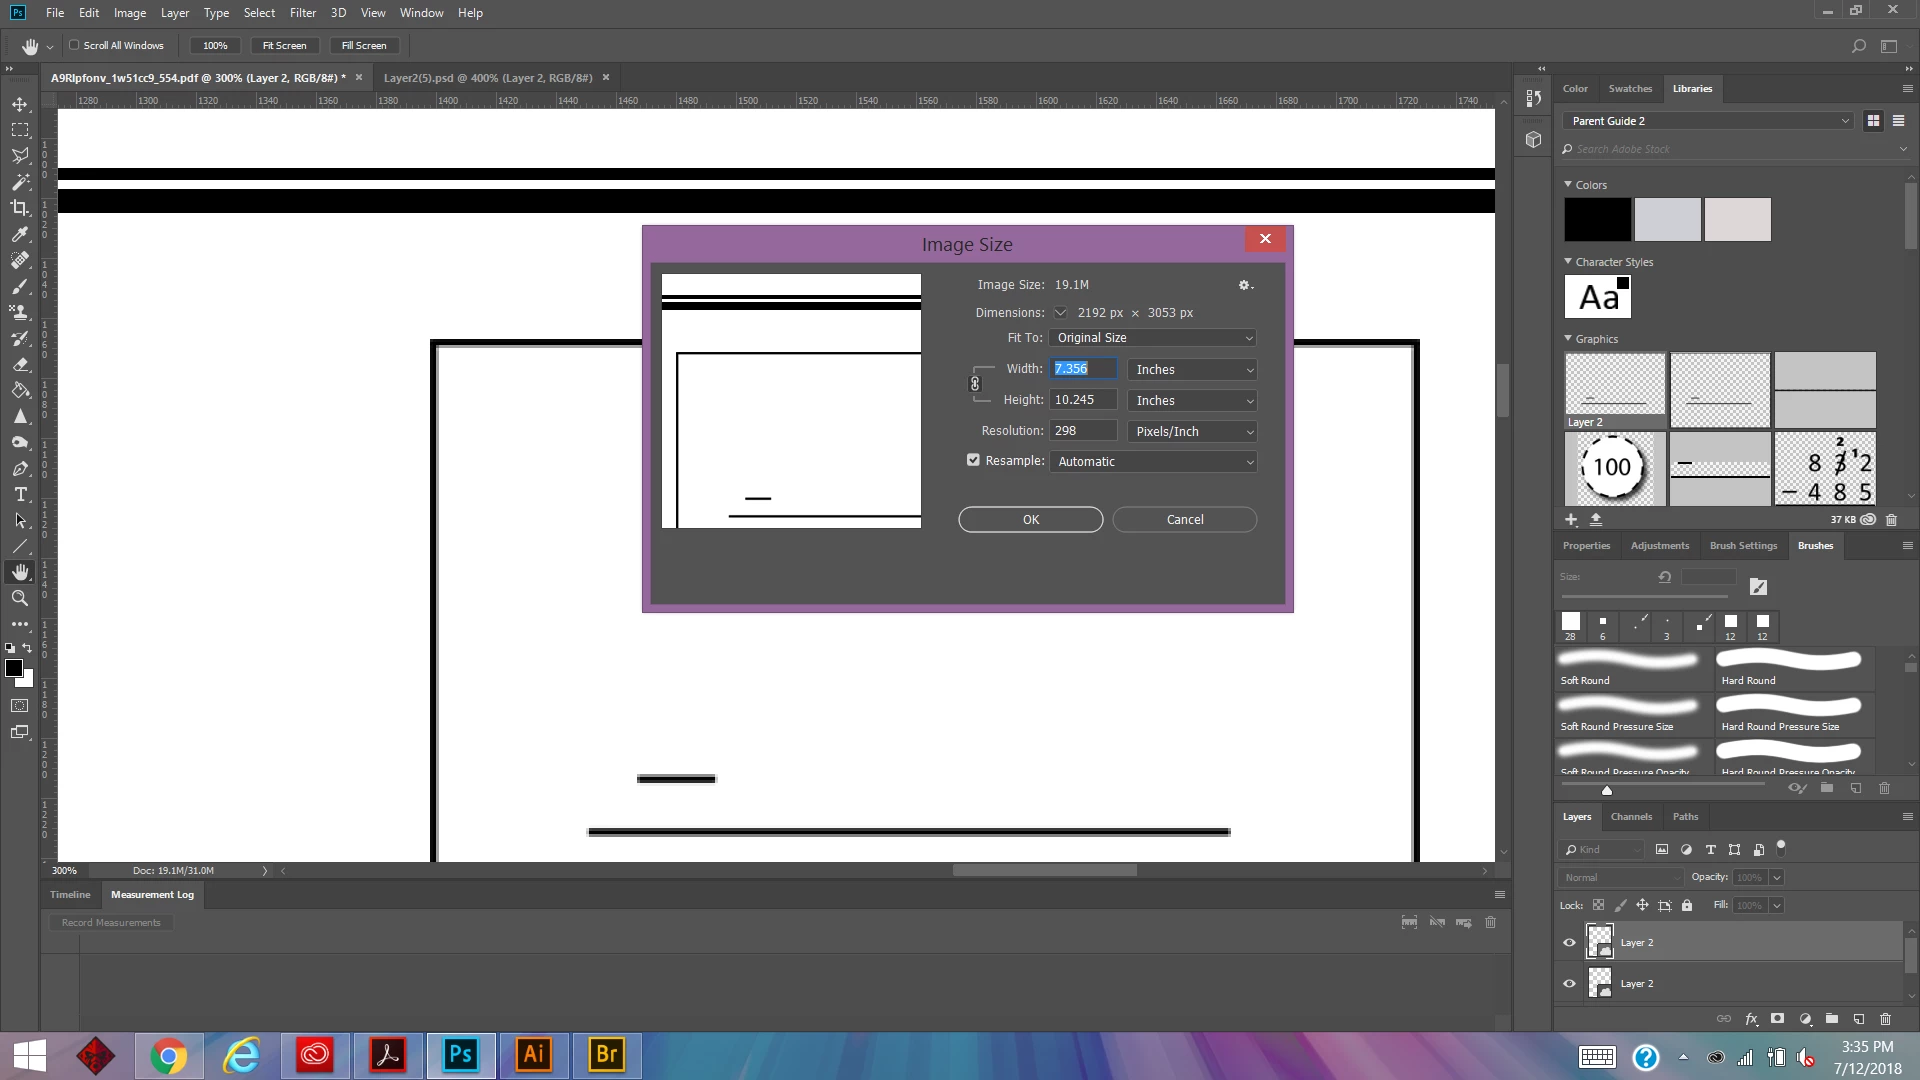This screenshot has width=1920, height=1080.
Task: Select the Crop tool
Action: point(20,208)
